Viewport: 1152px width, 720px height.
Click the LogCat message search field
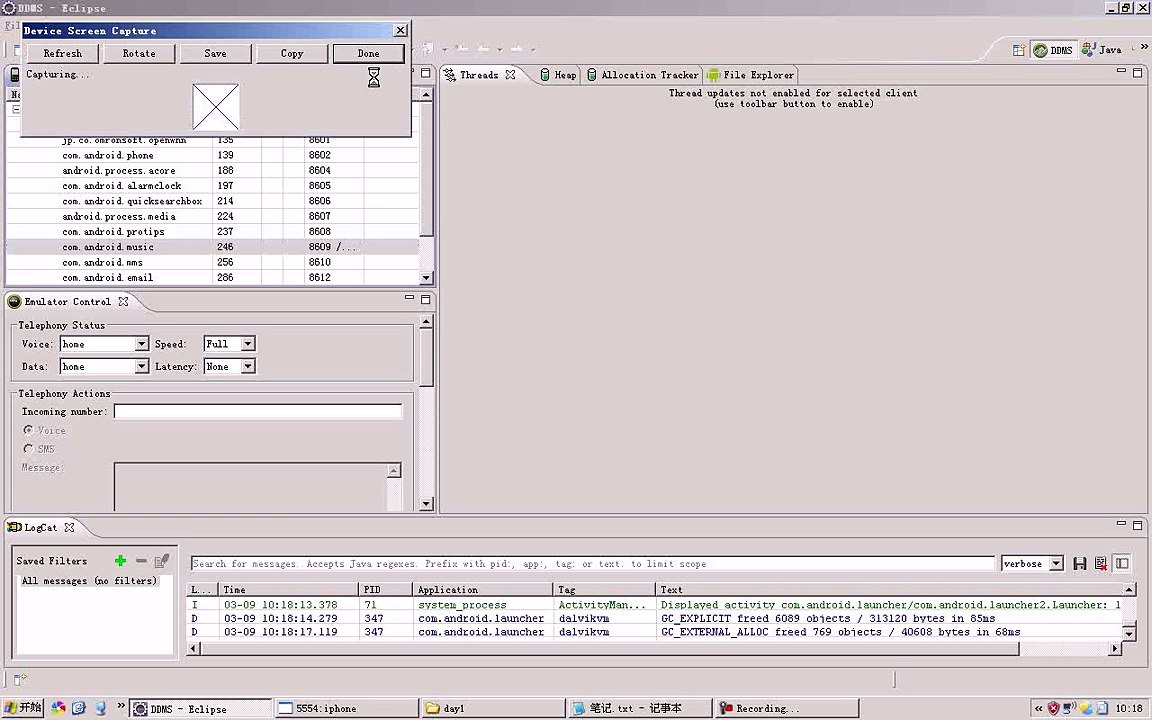pyautogui.click(x=592, y=564)
